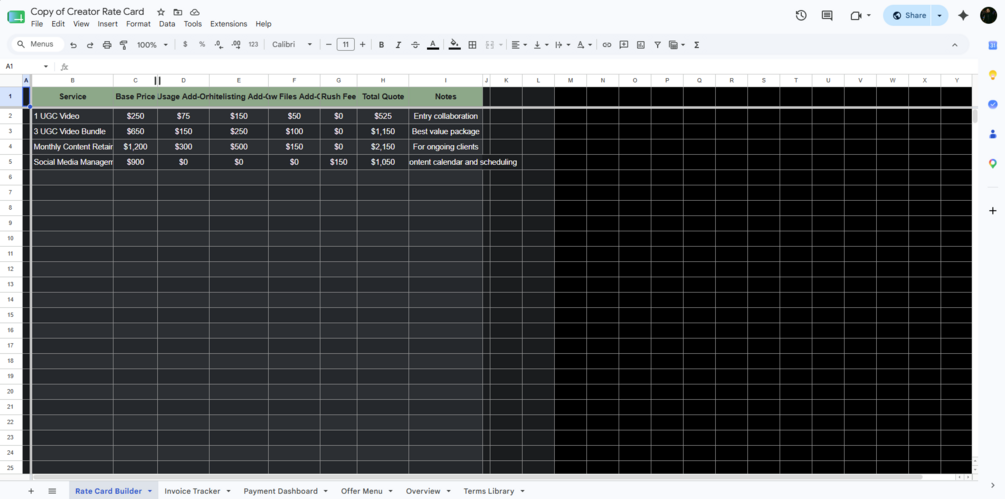The width and height of the screenshot is (1005, 499).
Task: Create a filter with the funnel icon
Action: coord(658,45)
